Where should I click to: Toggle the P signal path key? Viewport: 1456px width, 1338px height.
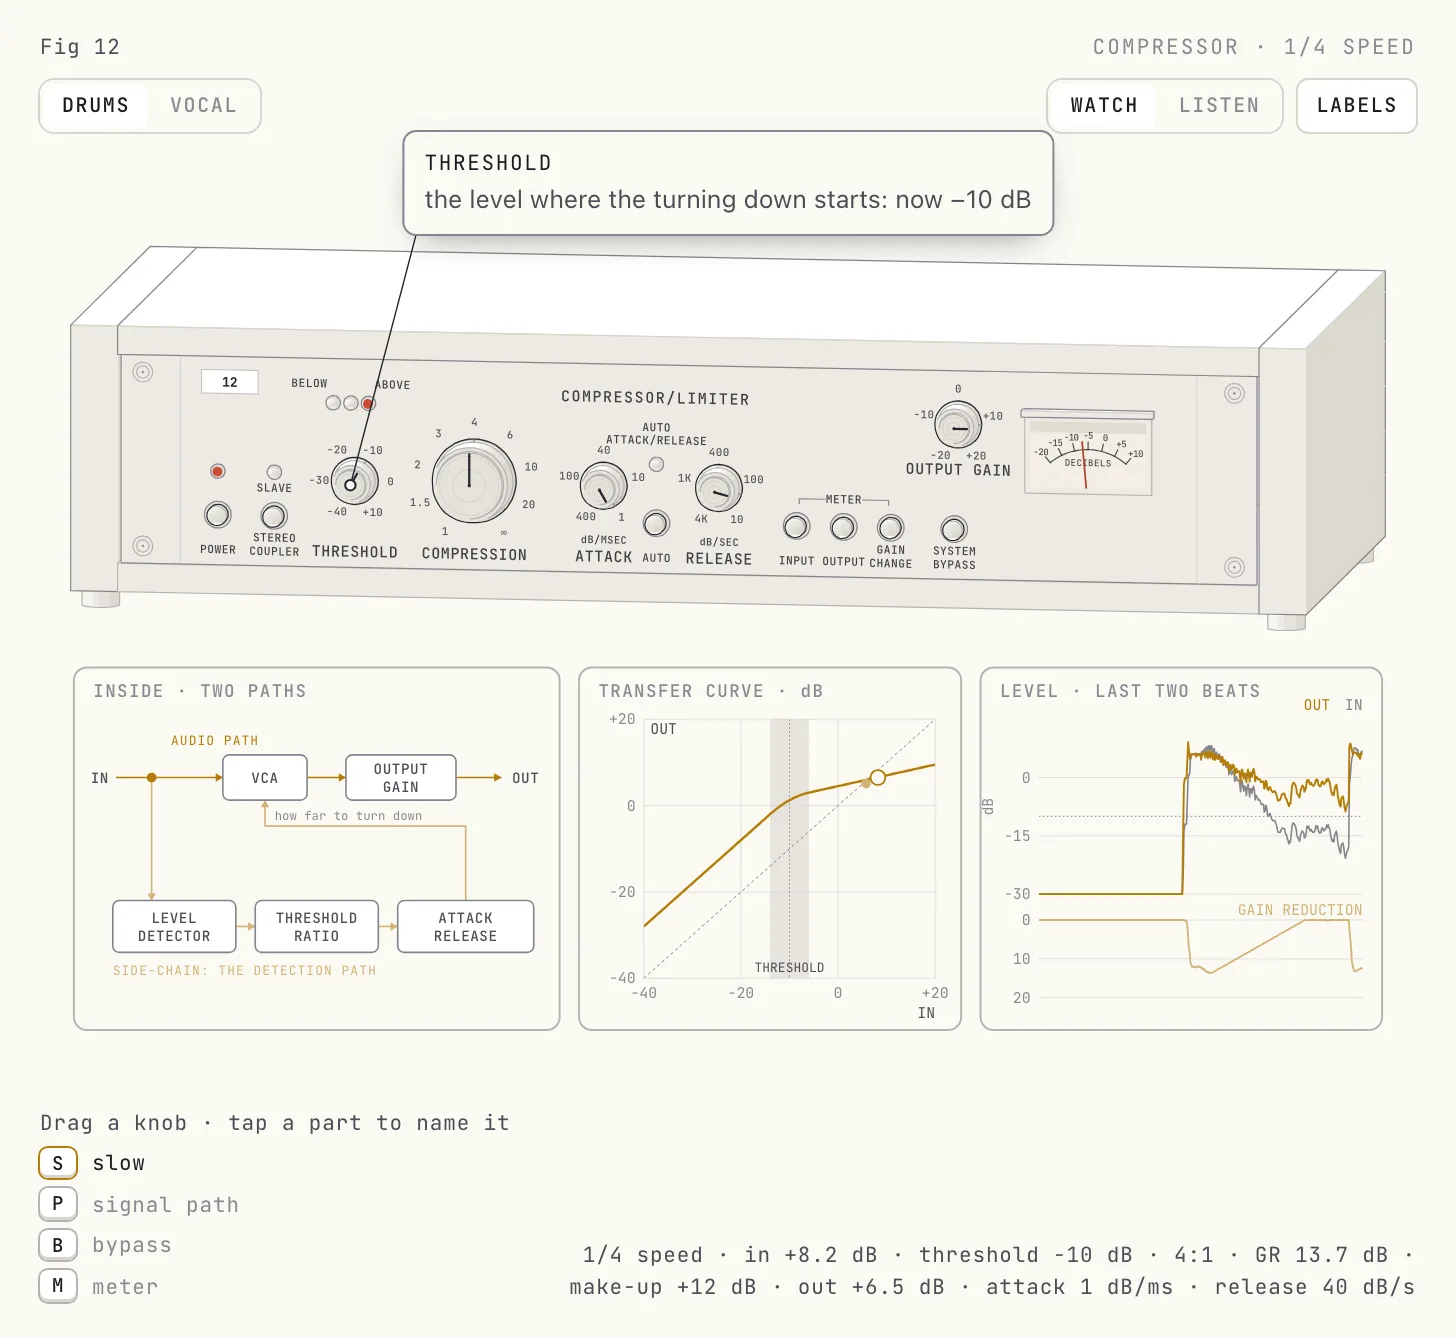(58, 1204)
